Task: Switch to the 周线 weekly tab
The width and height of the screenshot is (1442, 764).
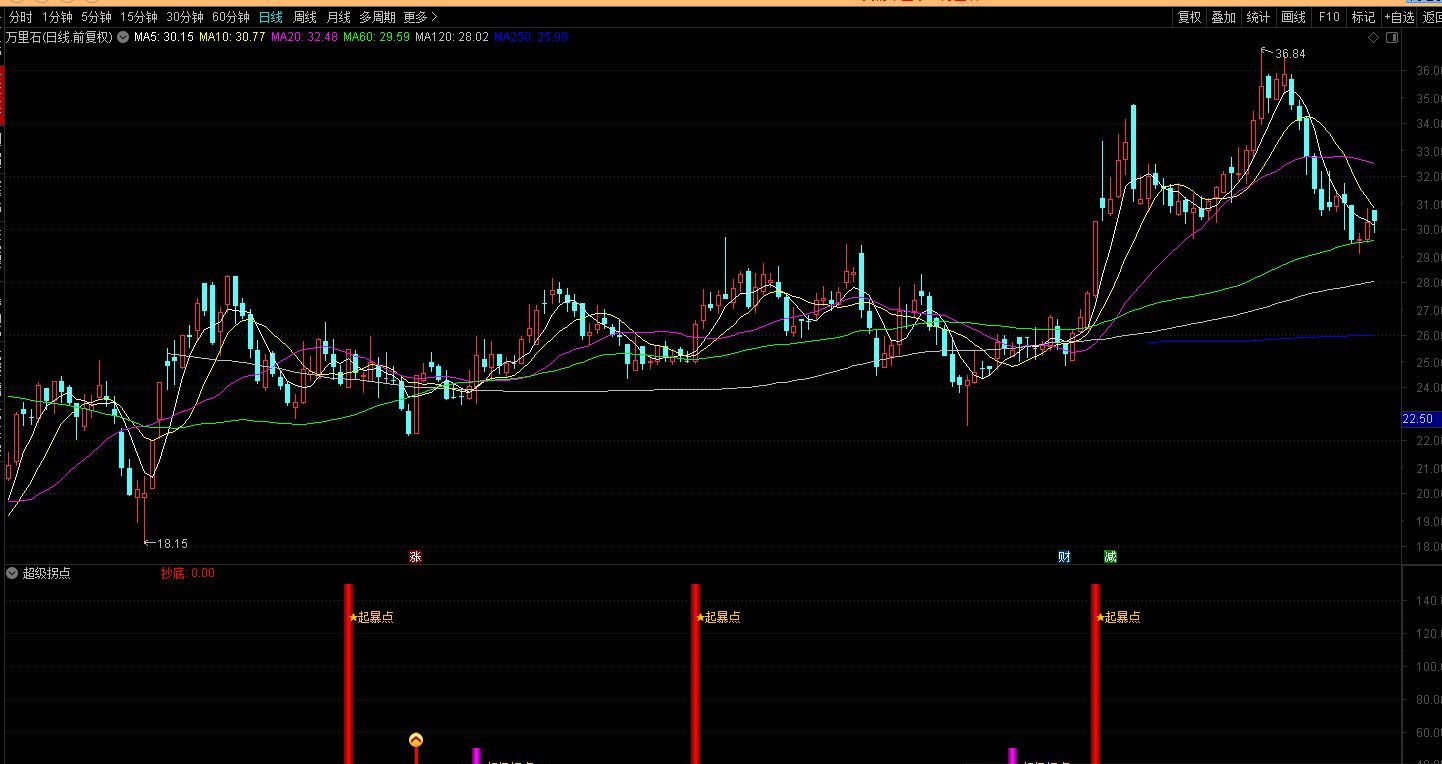Action: point(304,17)
